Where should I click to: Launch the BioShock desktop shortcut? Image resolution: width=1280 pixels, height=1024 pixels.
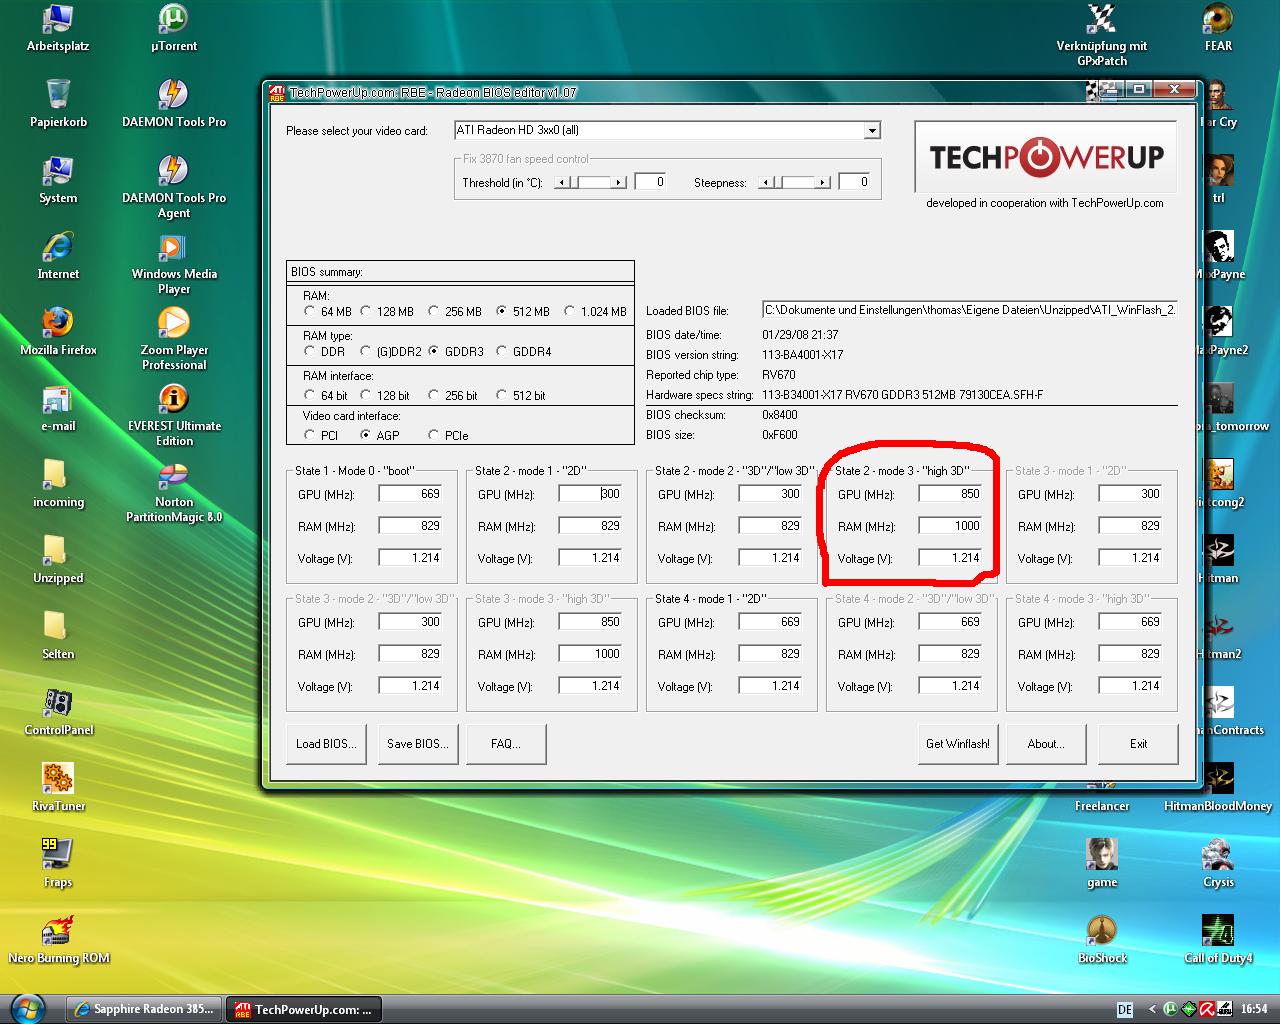1102,940
